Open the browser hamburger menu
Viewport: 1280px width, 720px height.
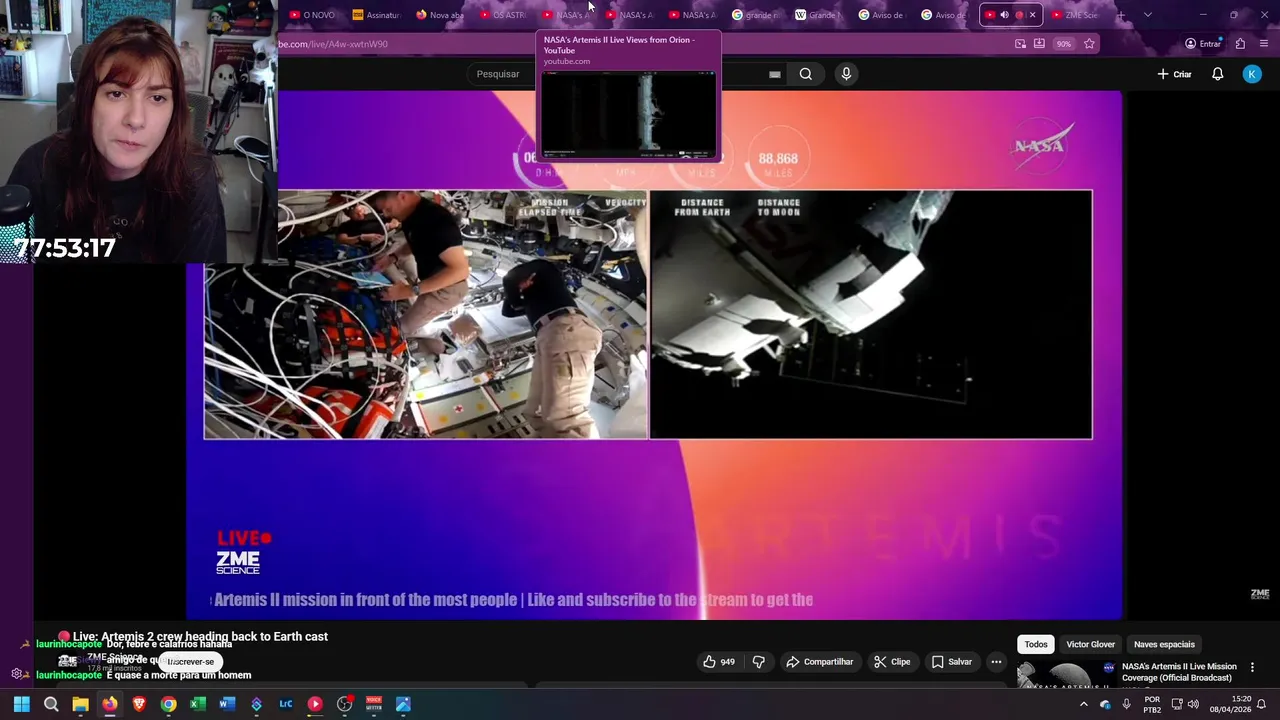click(x=1264, y=44)
